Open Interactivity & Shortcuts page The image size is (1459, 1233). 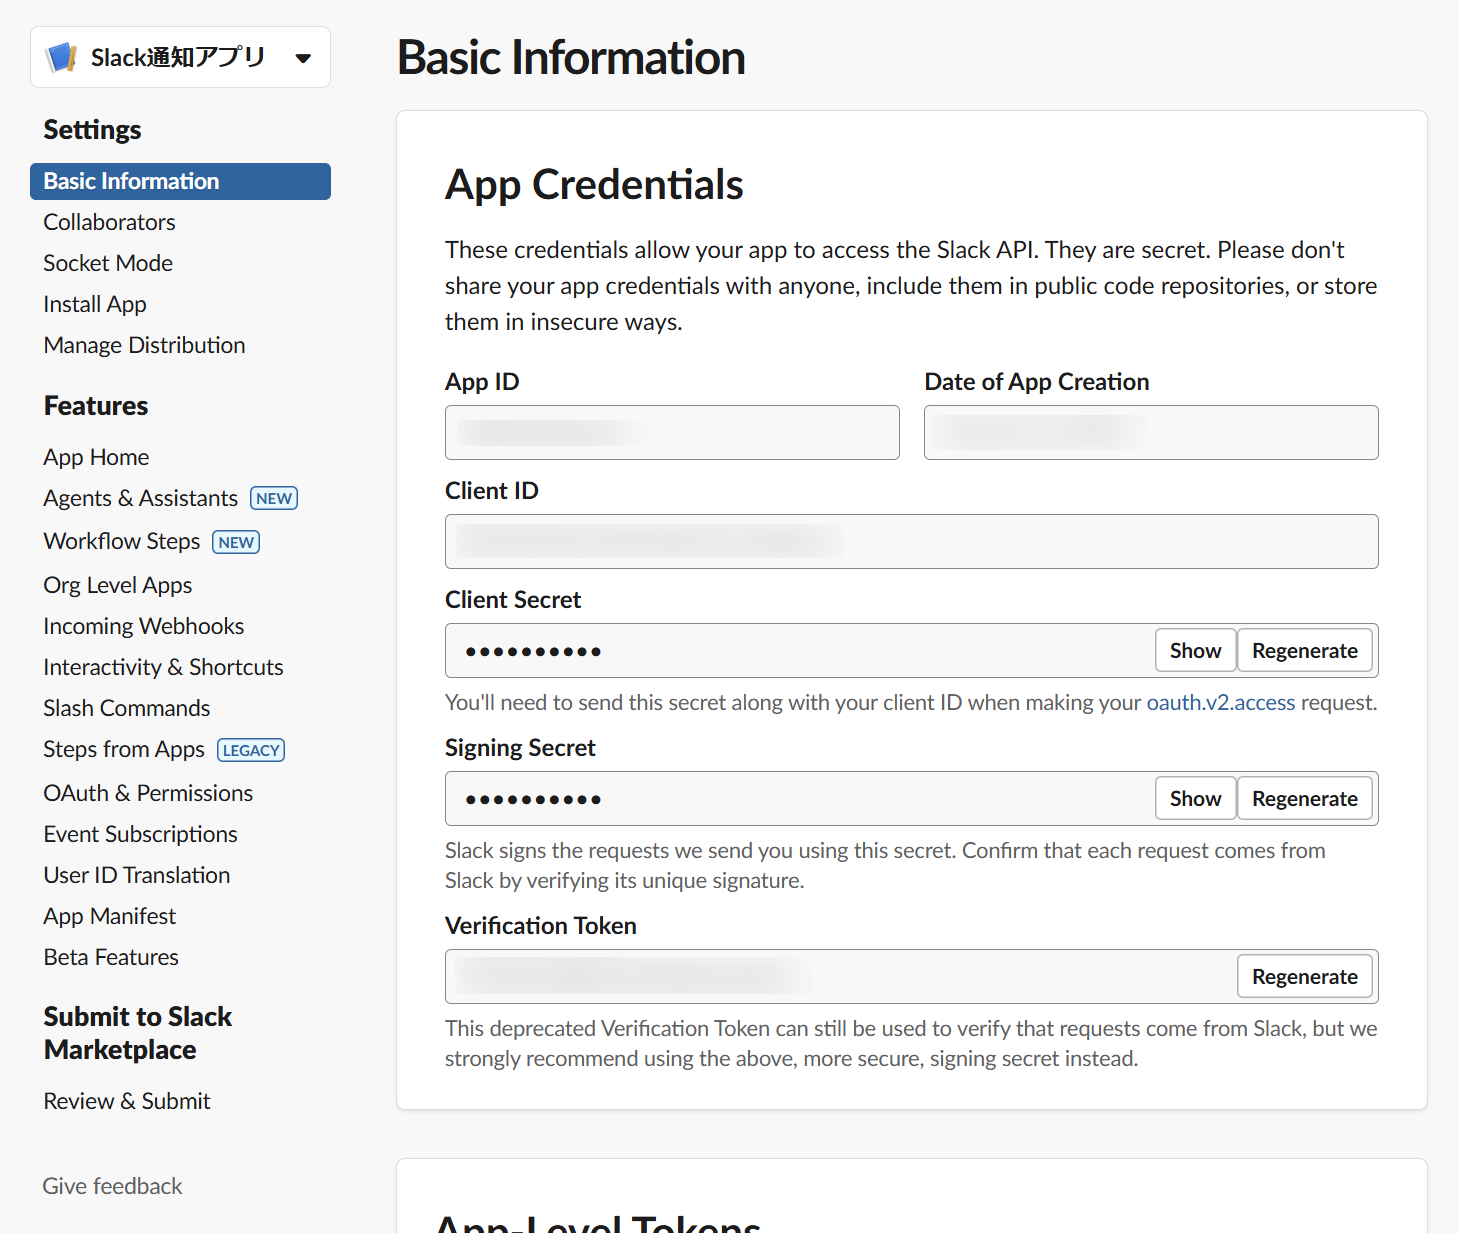163,667
